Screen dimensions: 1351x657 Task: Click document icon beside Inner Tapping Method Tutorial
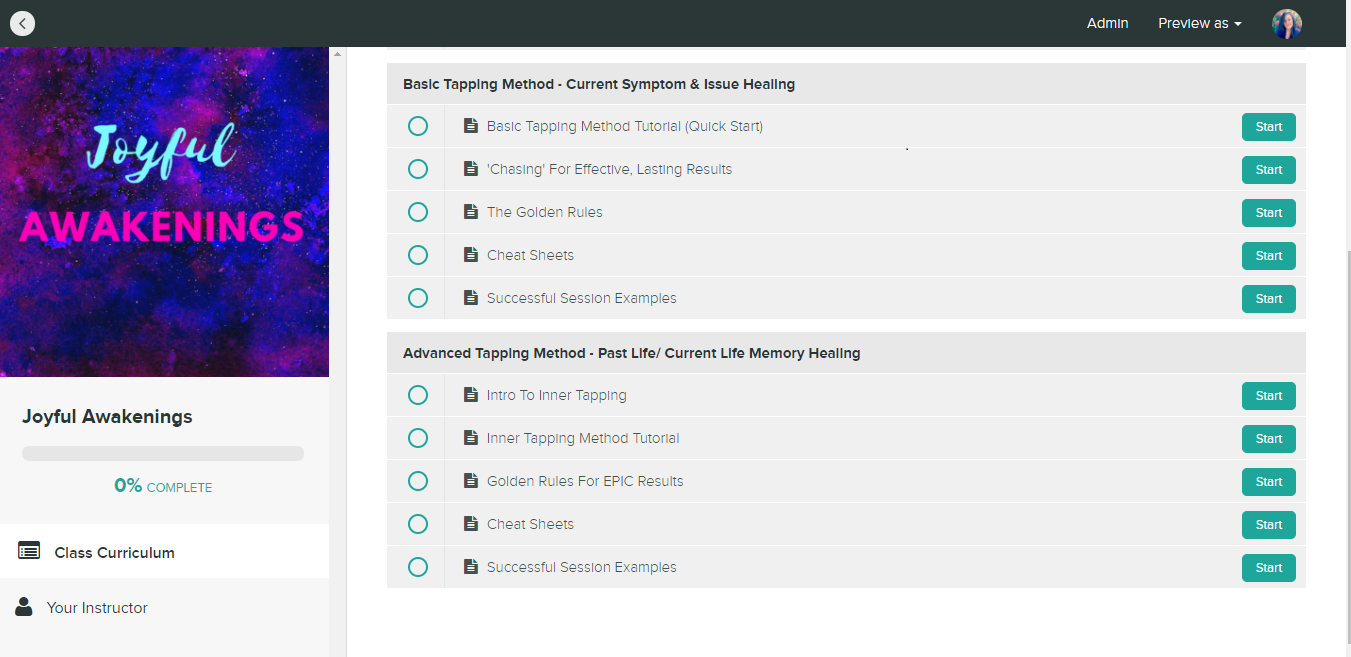(x=471, y=438)
